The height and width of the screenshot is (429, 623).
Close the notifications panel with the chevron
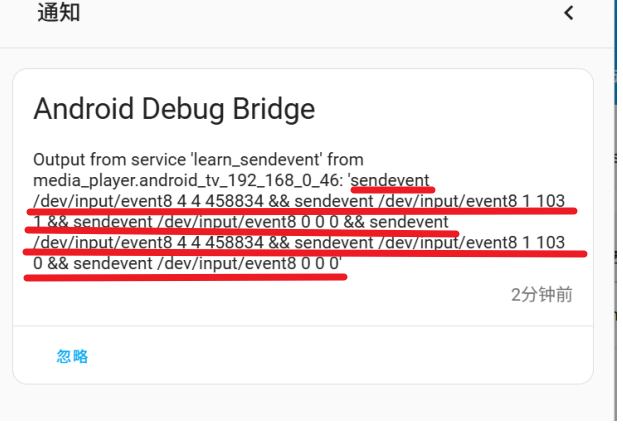[569, 13]
